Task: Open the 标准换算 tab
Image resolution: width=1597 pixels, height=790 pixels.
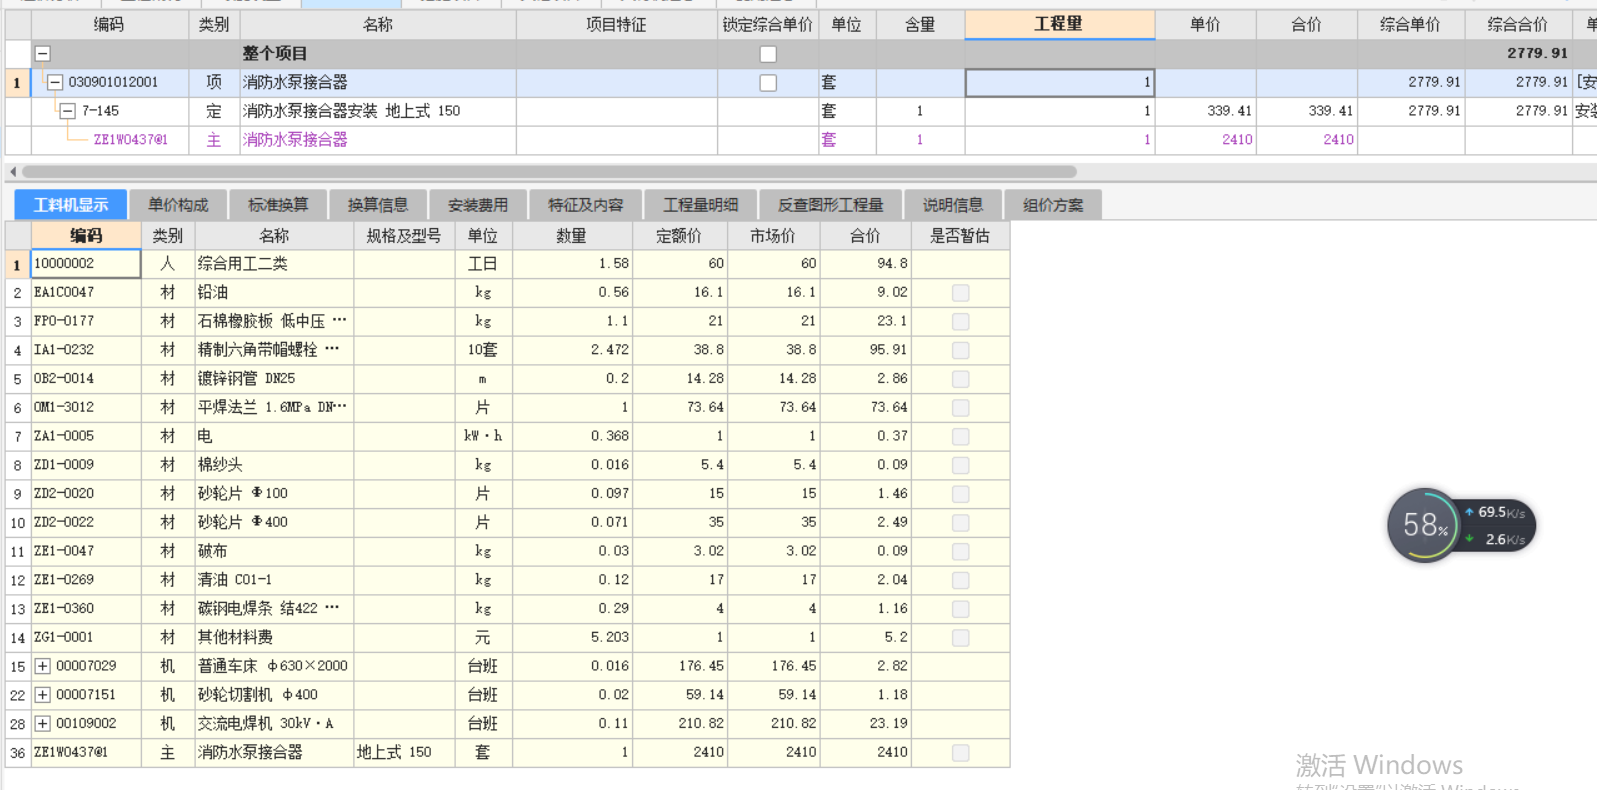Action: (278, 205)
